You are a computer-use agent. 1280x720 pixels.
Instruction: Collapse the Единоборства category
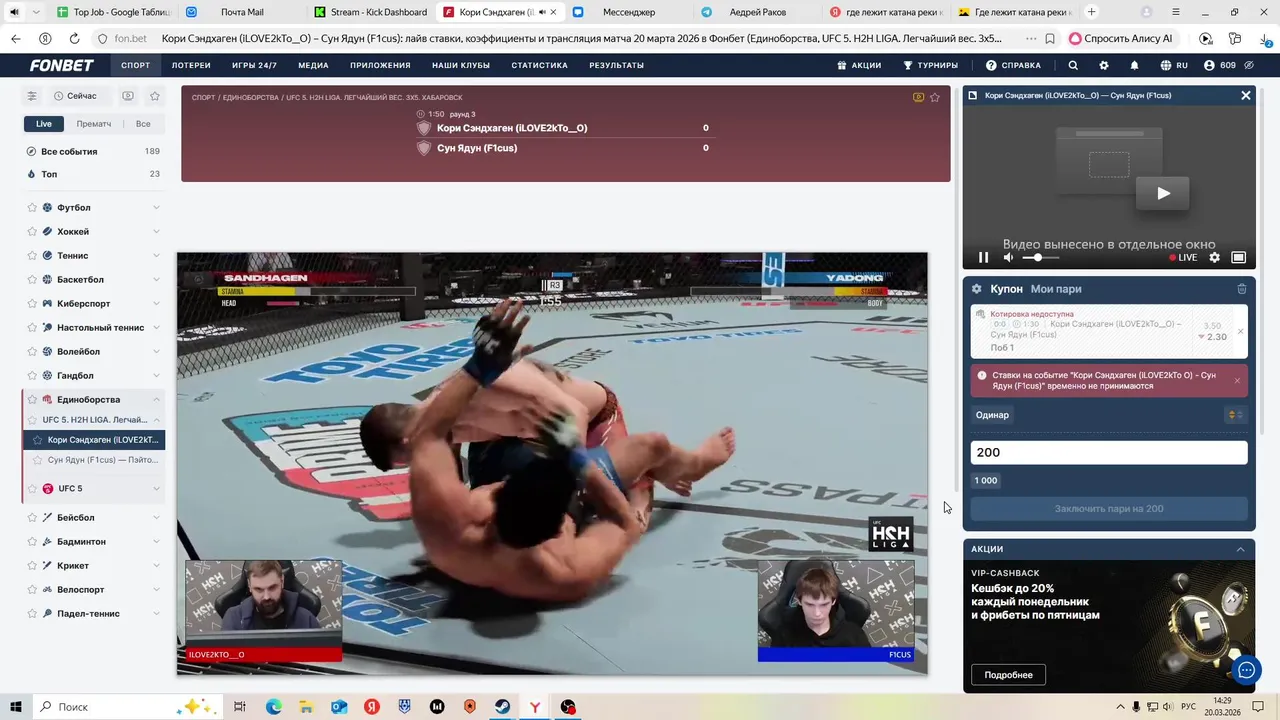click(156, 400)
